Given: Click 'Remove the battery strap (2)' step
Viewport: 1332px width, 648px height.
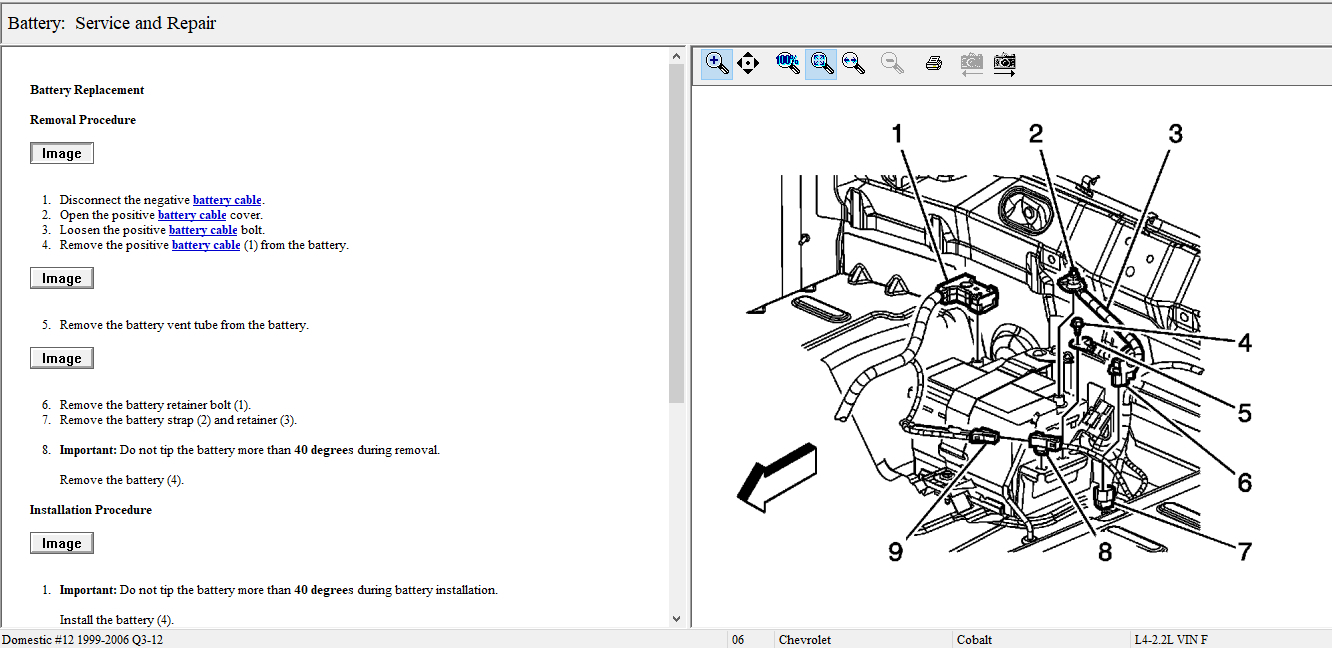Looking at the screenshot, I should pyautogui.click(x=178, y=420).
